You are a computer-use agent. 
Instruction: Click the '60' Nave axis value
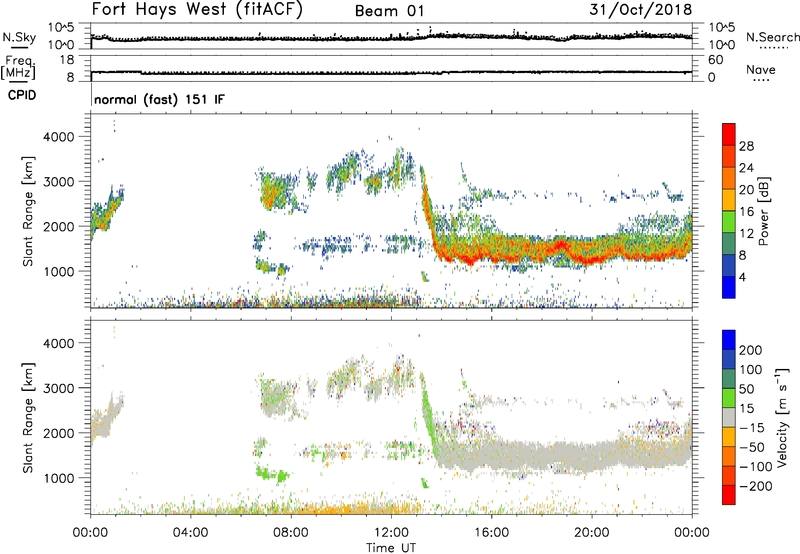coord(715,60)
